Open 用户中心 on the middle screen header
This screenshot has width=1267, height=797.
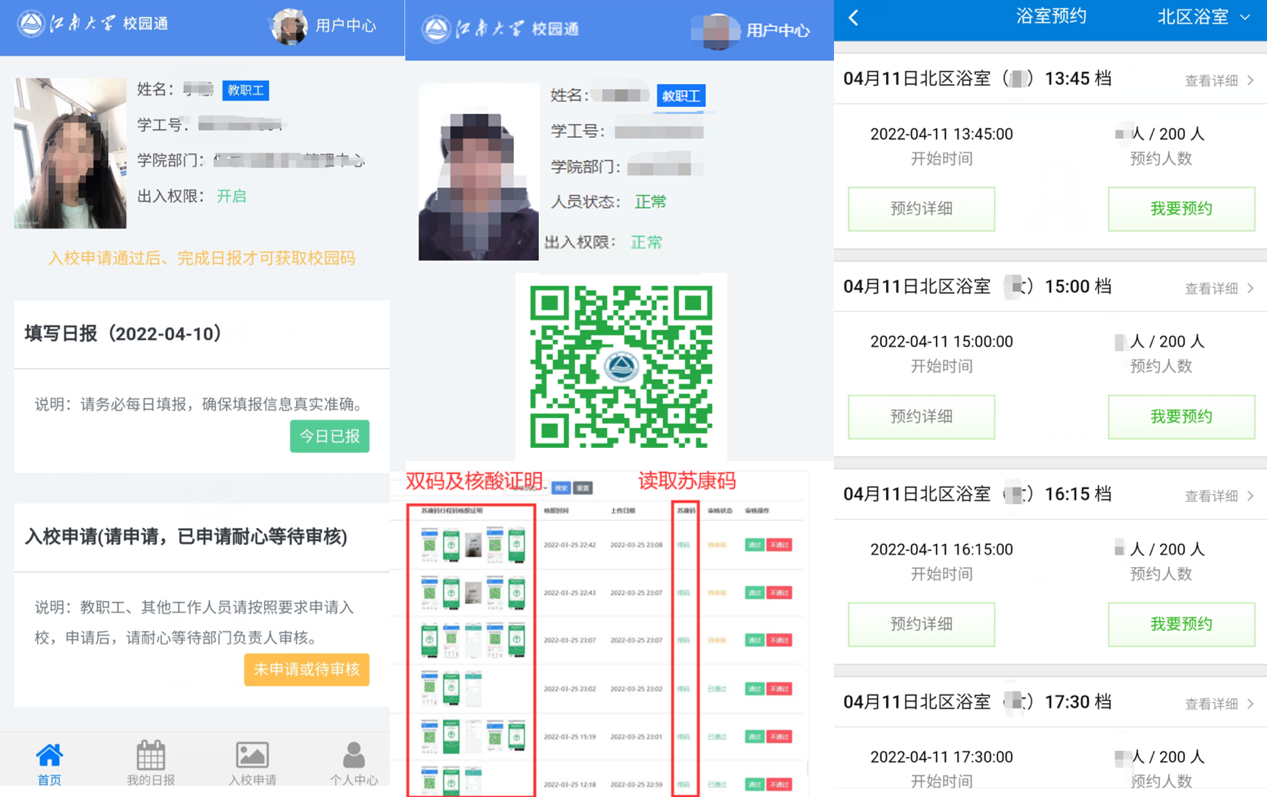click(x=777, y=31)
